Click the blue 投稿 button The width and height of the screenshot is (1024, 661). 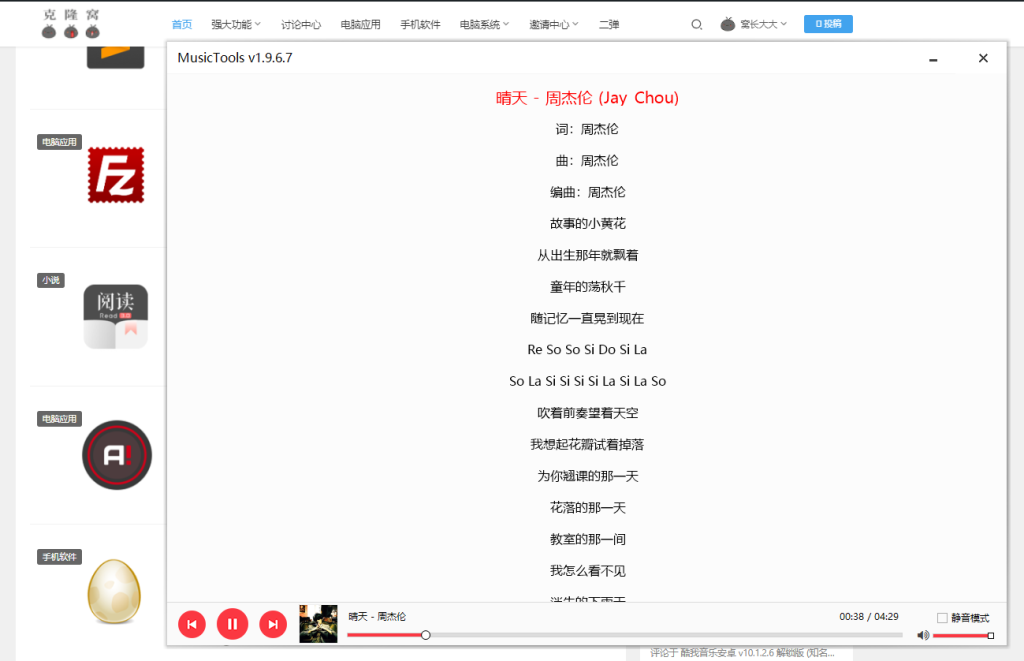(x=828, y=24)
